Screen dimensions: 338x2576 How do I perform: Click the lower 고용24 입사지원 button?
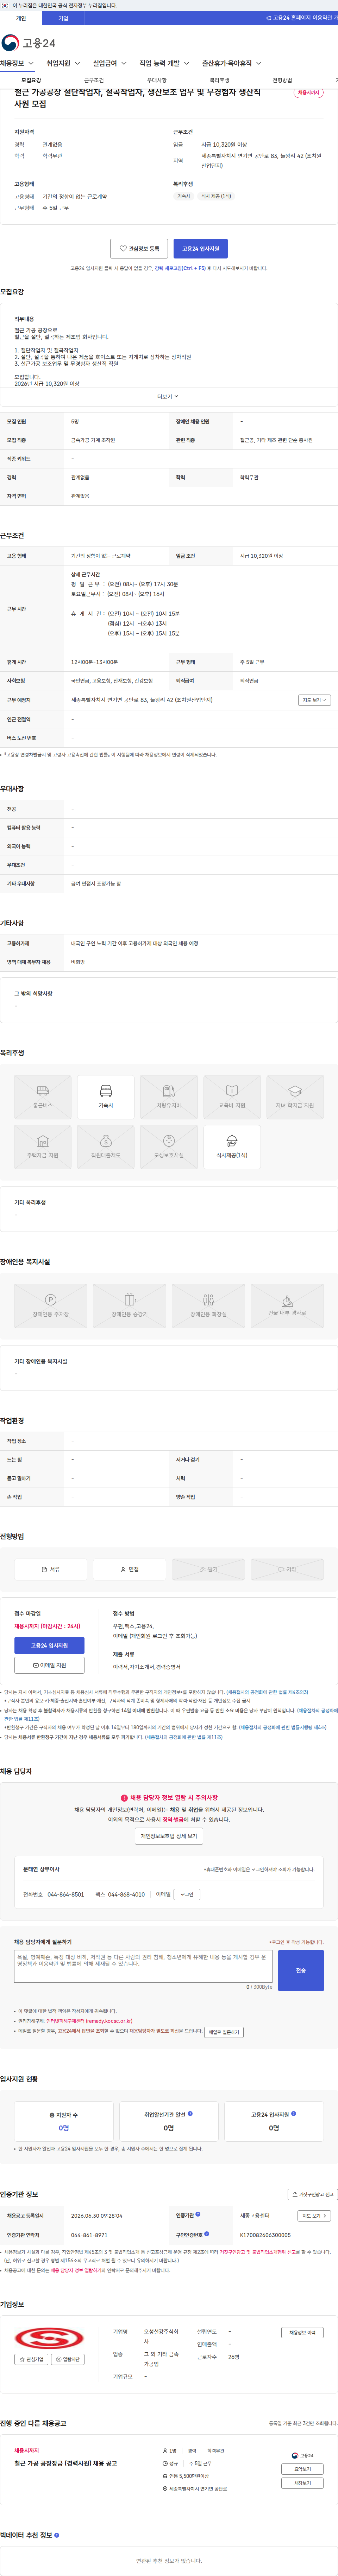tap(49, 1645)
